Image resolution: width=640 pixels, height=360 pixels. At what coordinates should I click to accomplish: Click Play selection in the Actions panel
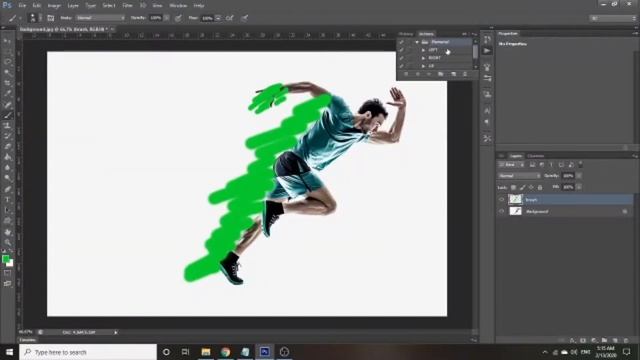[429, 74]
